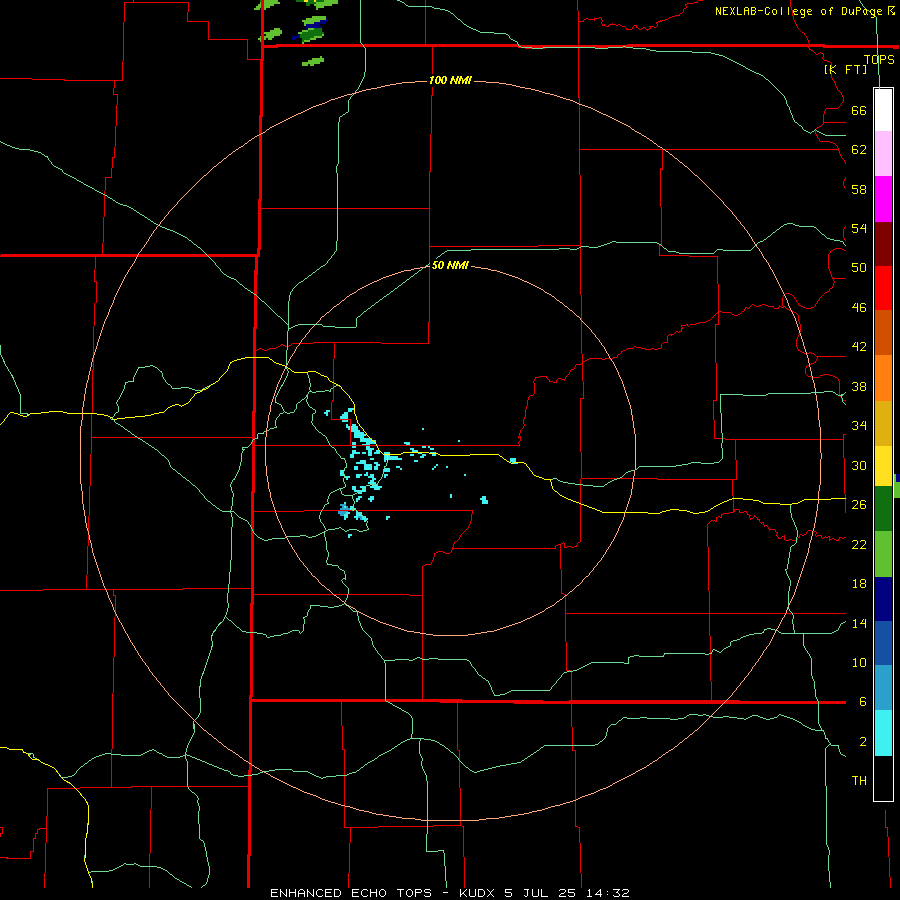This screenshot has height=900, width=900.
Task: Pick the bright red legend swatch
Action: tap(883, 288)
